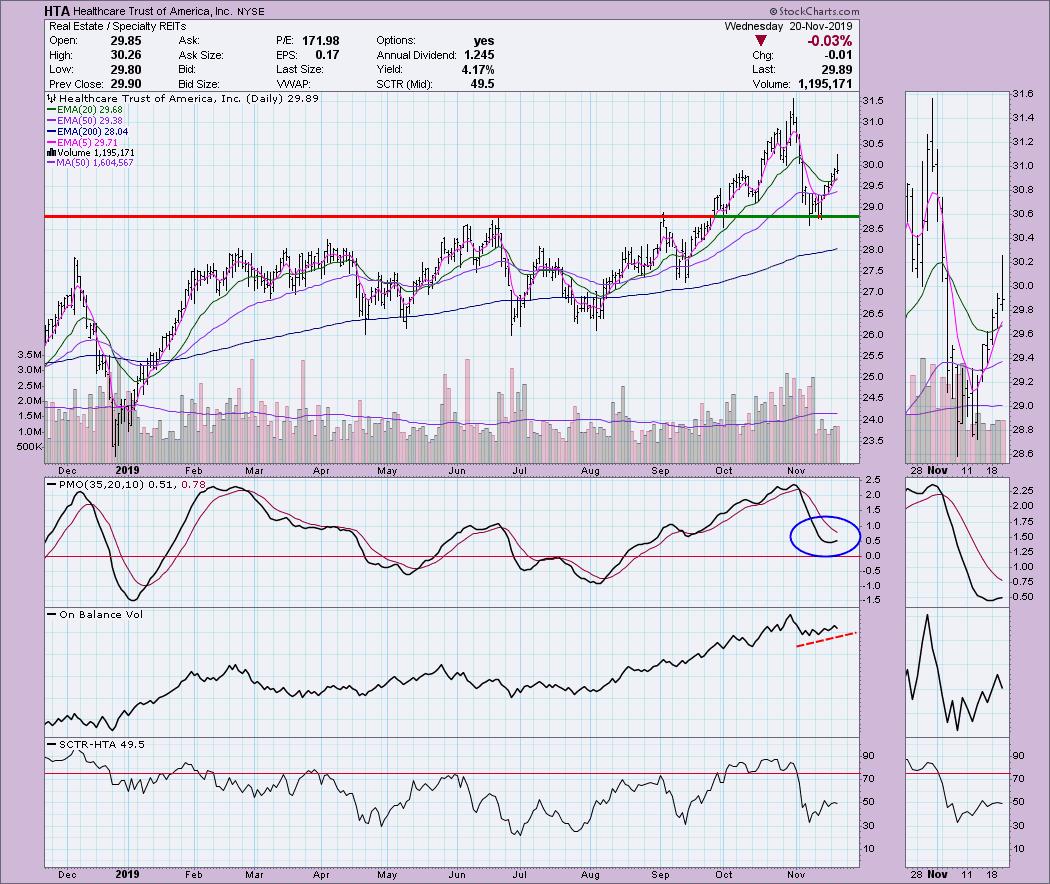Click the Options value 'yes'
This screenshot has width=1050, height=884.
[483, 41]
